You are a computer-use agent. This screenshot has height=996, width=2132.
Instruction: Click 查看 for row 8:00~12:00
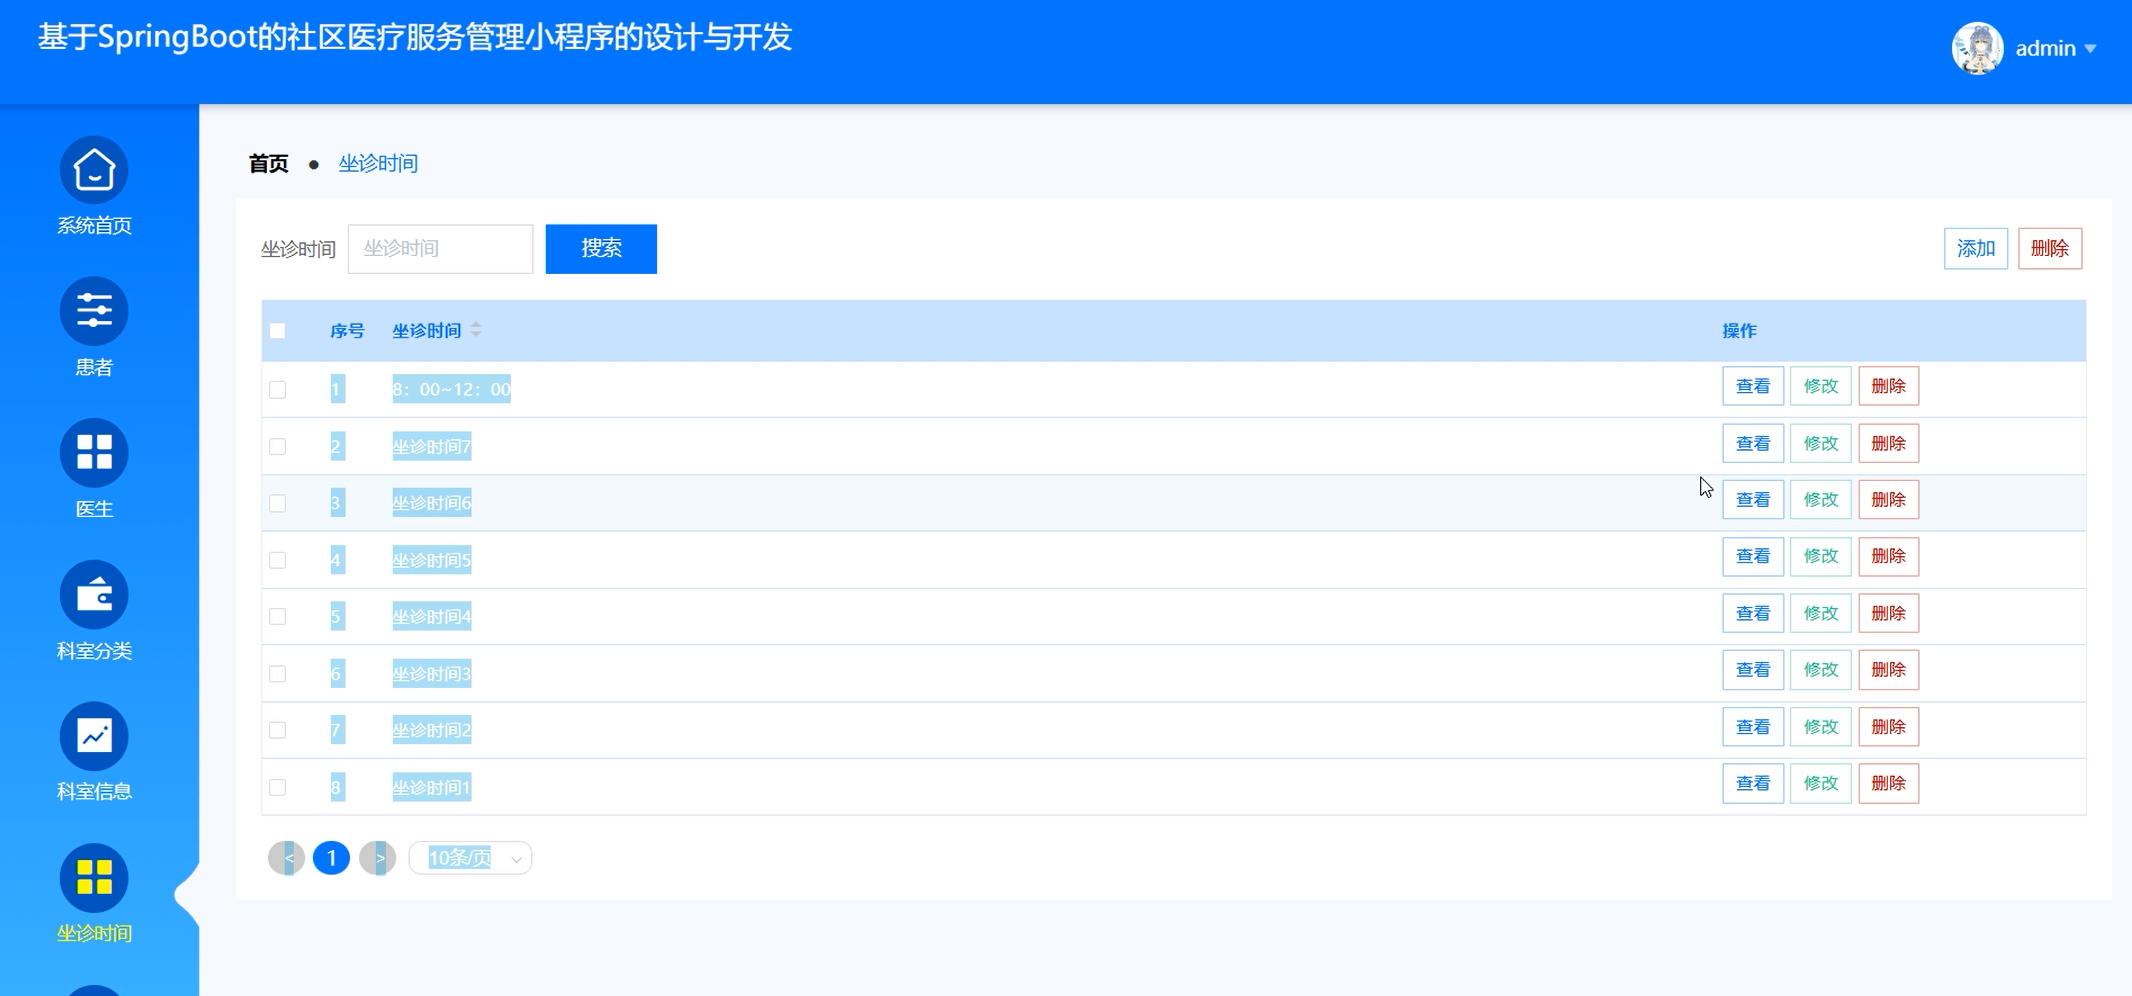[1753, 386]
